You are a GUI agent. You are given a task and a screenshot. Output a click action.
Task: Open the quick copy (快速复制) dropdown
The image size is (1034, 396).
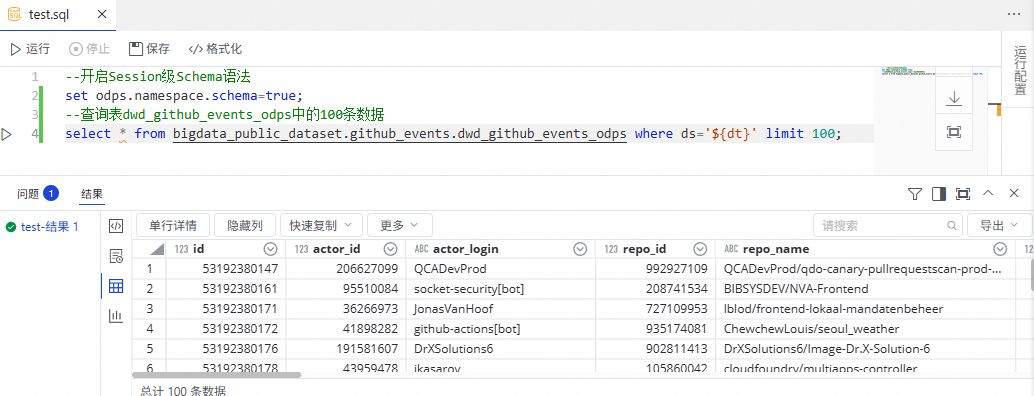tap(321, 225)
